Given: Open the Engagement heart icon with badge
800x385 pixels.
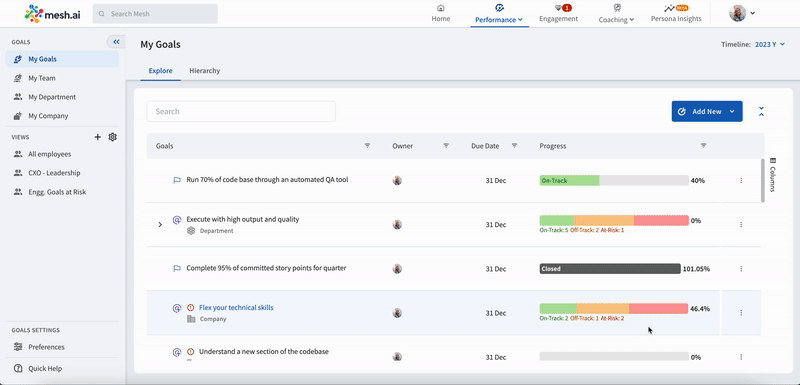Looking at the screenshot, I should click(x=558, y=8).
